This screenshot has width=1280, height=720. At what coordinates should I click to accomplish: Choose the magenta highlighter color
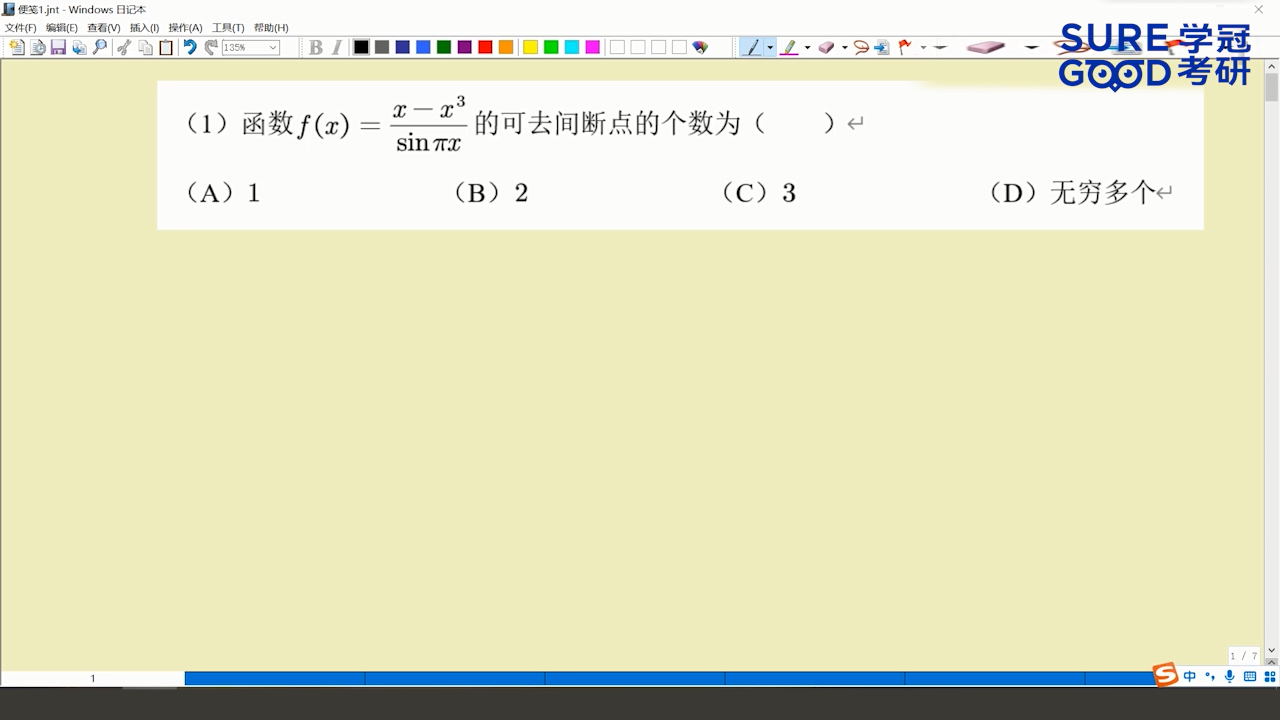click(593, 47)
